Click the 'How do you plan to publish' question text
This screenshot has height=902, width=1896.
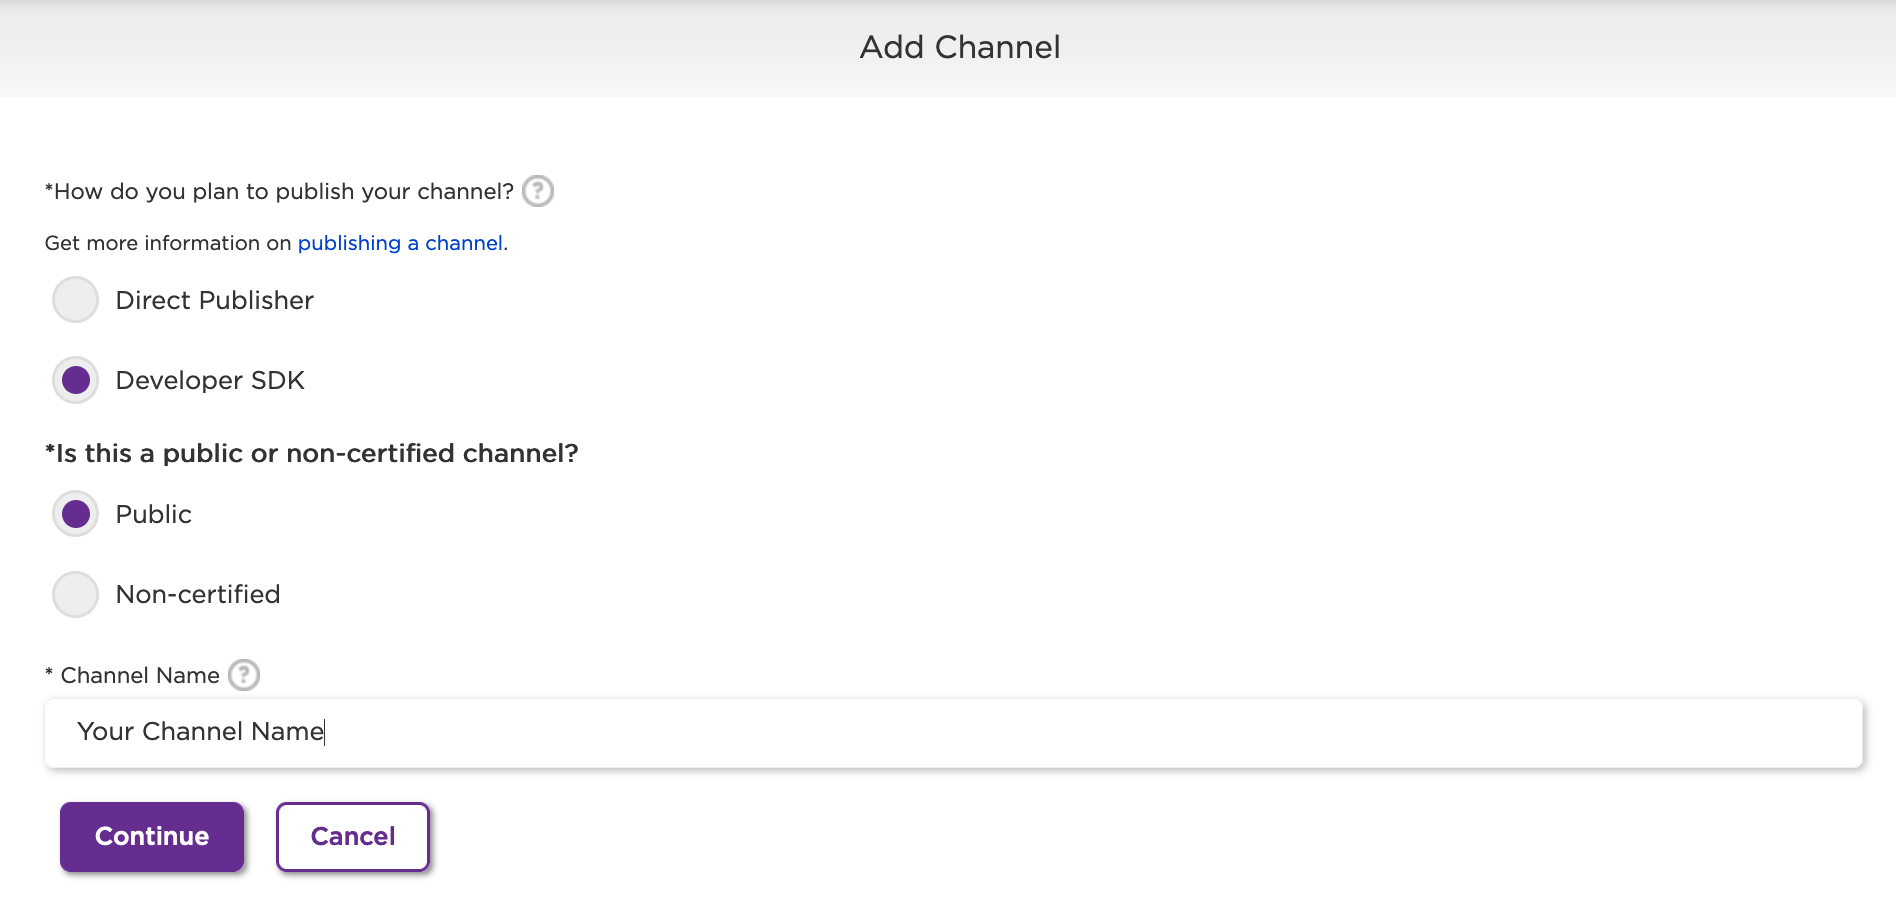(280, 191)
